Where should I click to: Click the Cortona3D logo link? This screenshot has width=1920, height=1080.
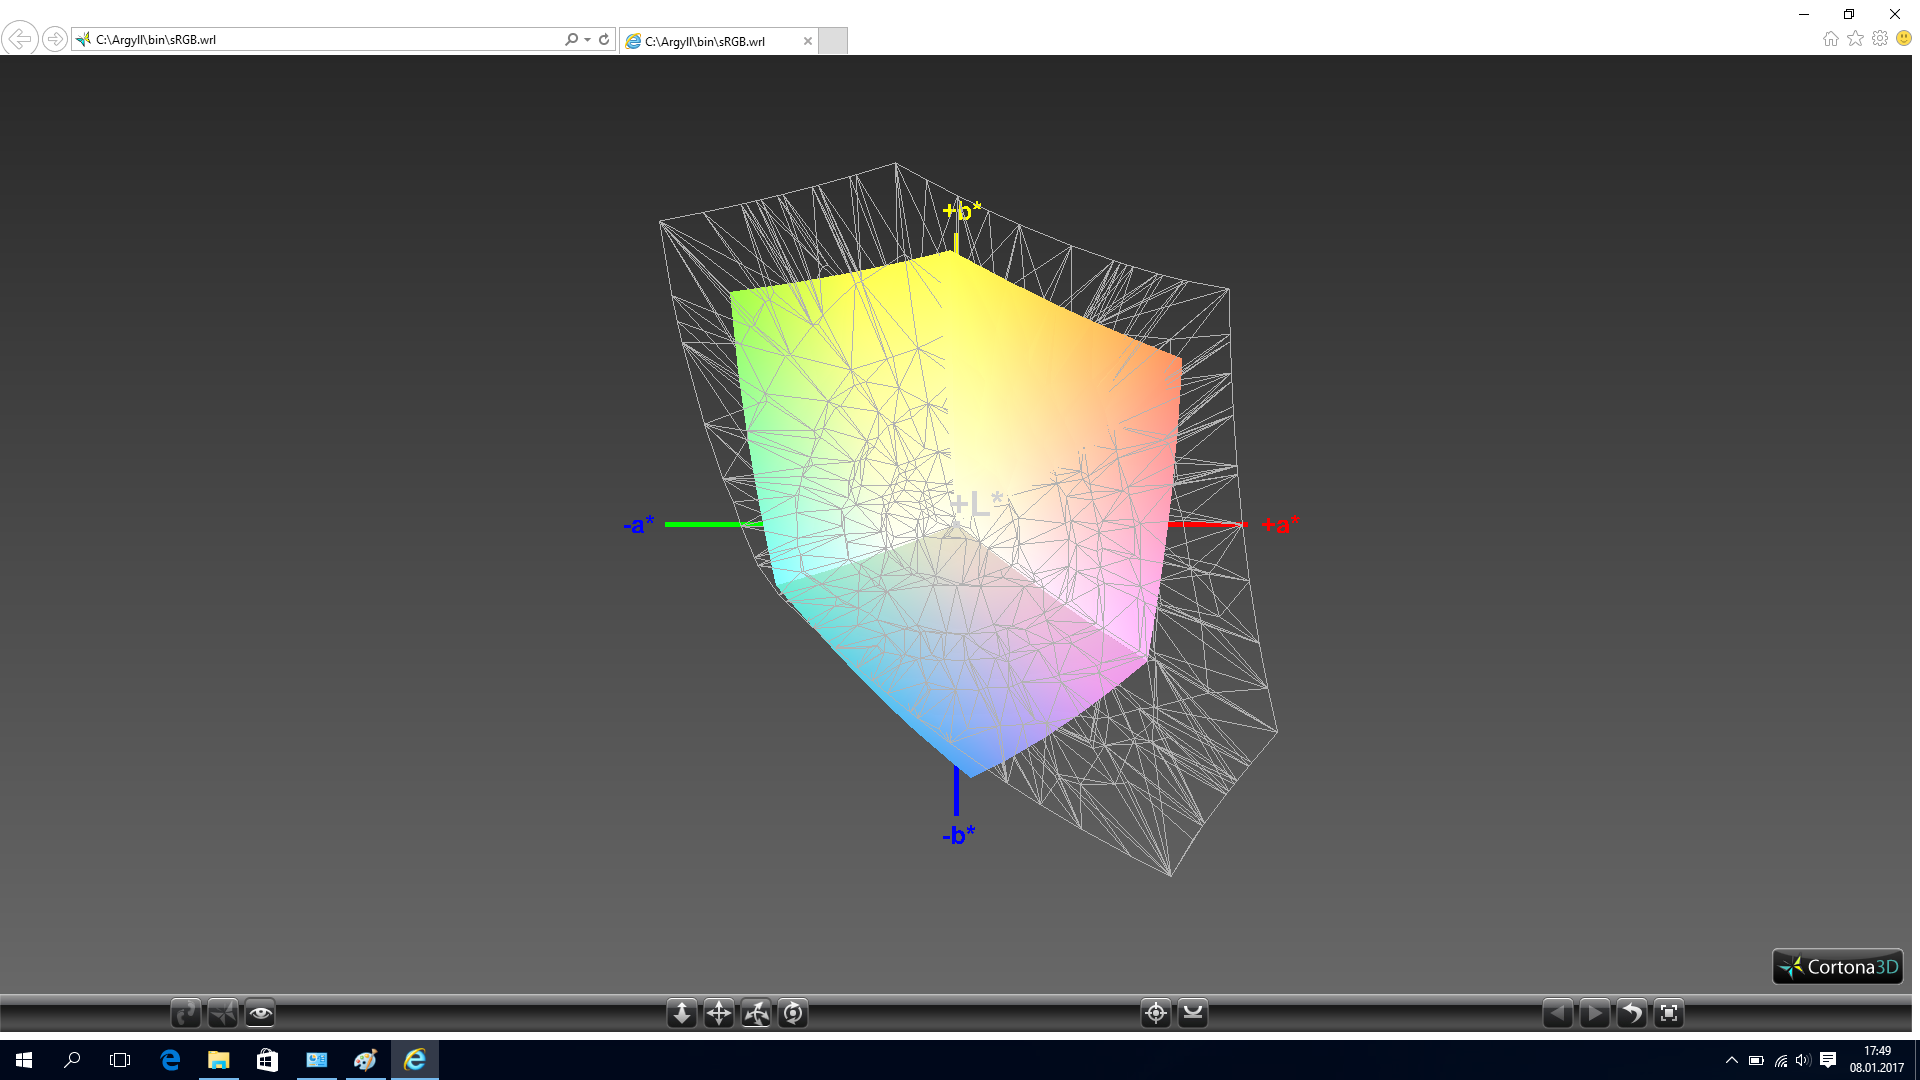(1837, 967)
